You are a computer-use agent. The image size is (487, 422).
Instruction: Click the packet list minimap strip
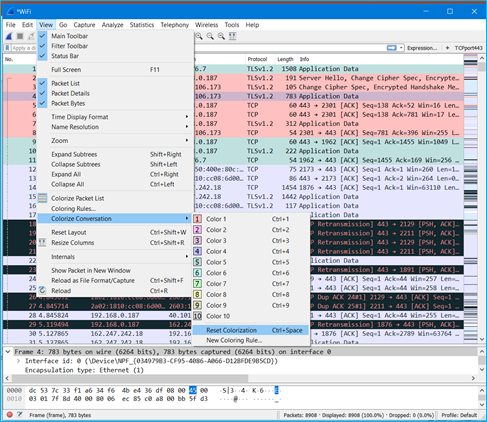point(471,200)
